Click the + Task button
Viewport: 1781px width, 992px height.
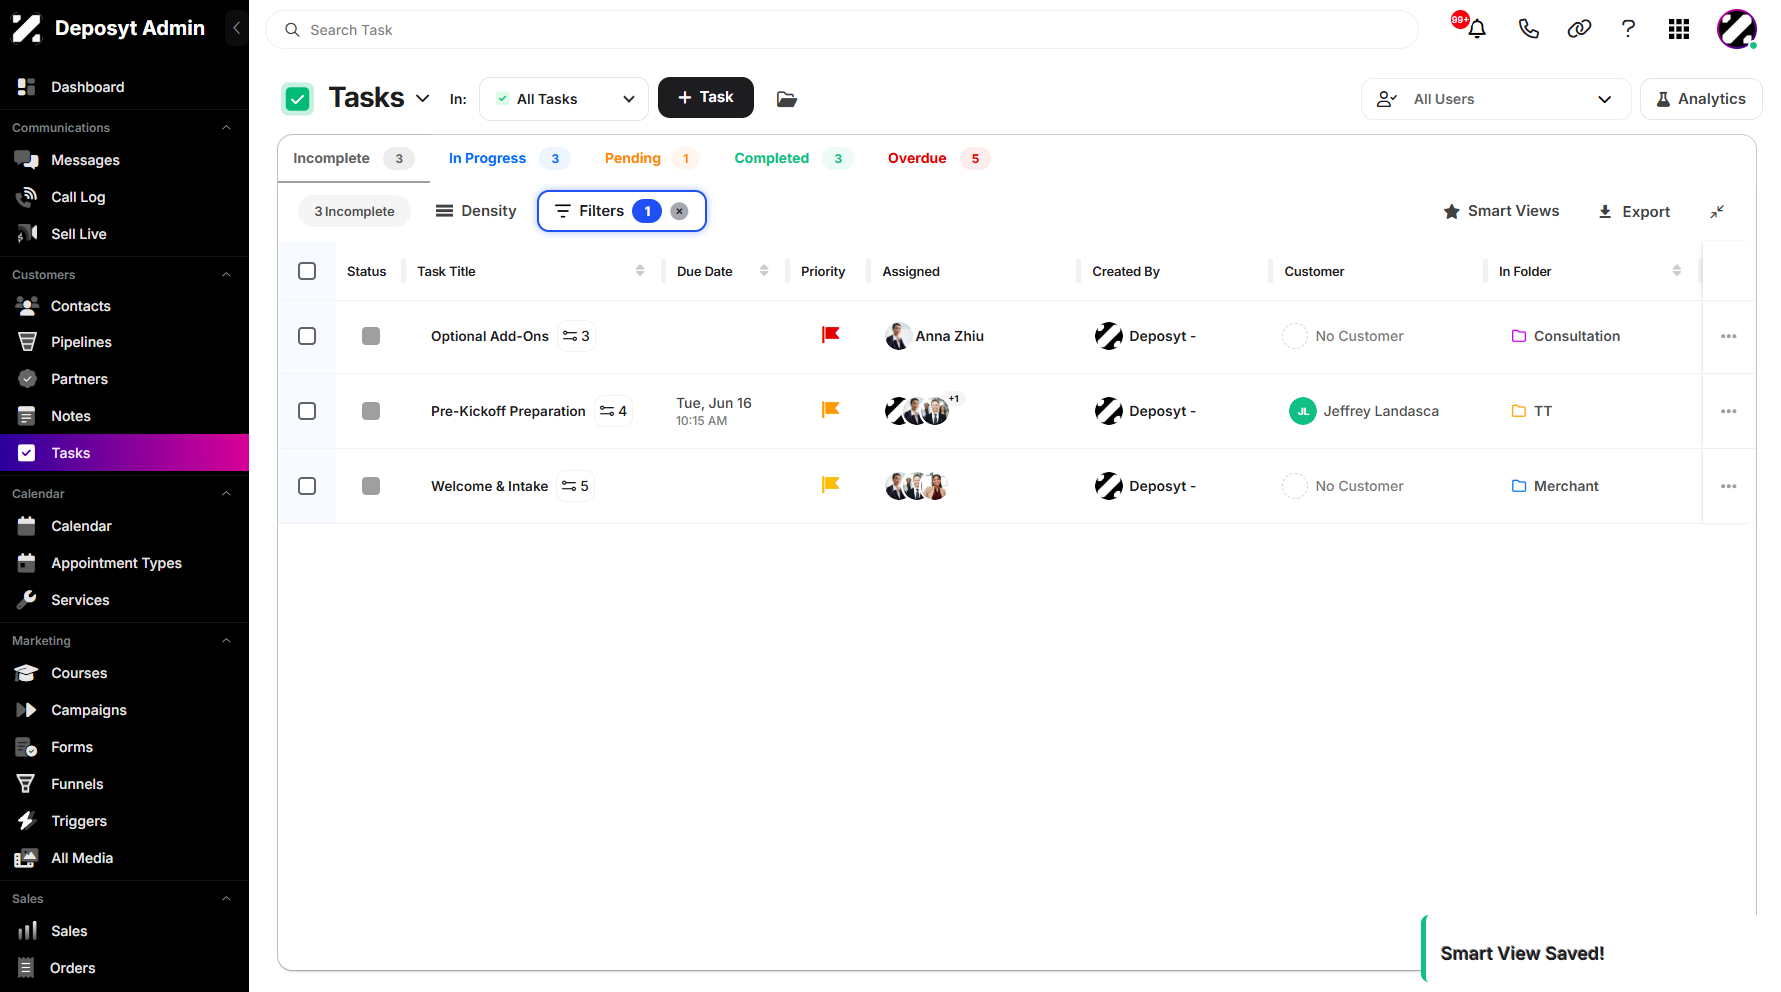coord(706,97)
